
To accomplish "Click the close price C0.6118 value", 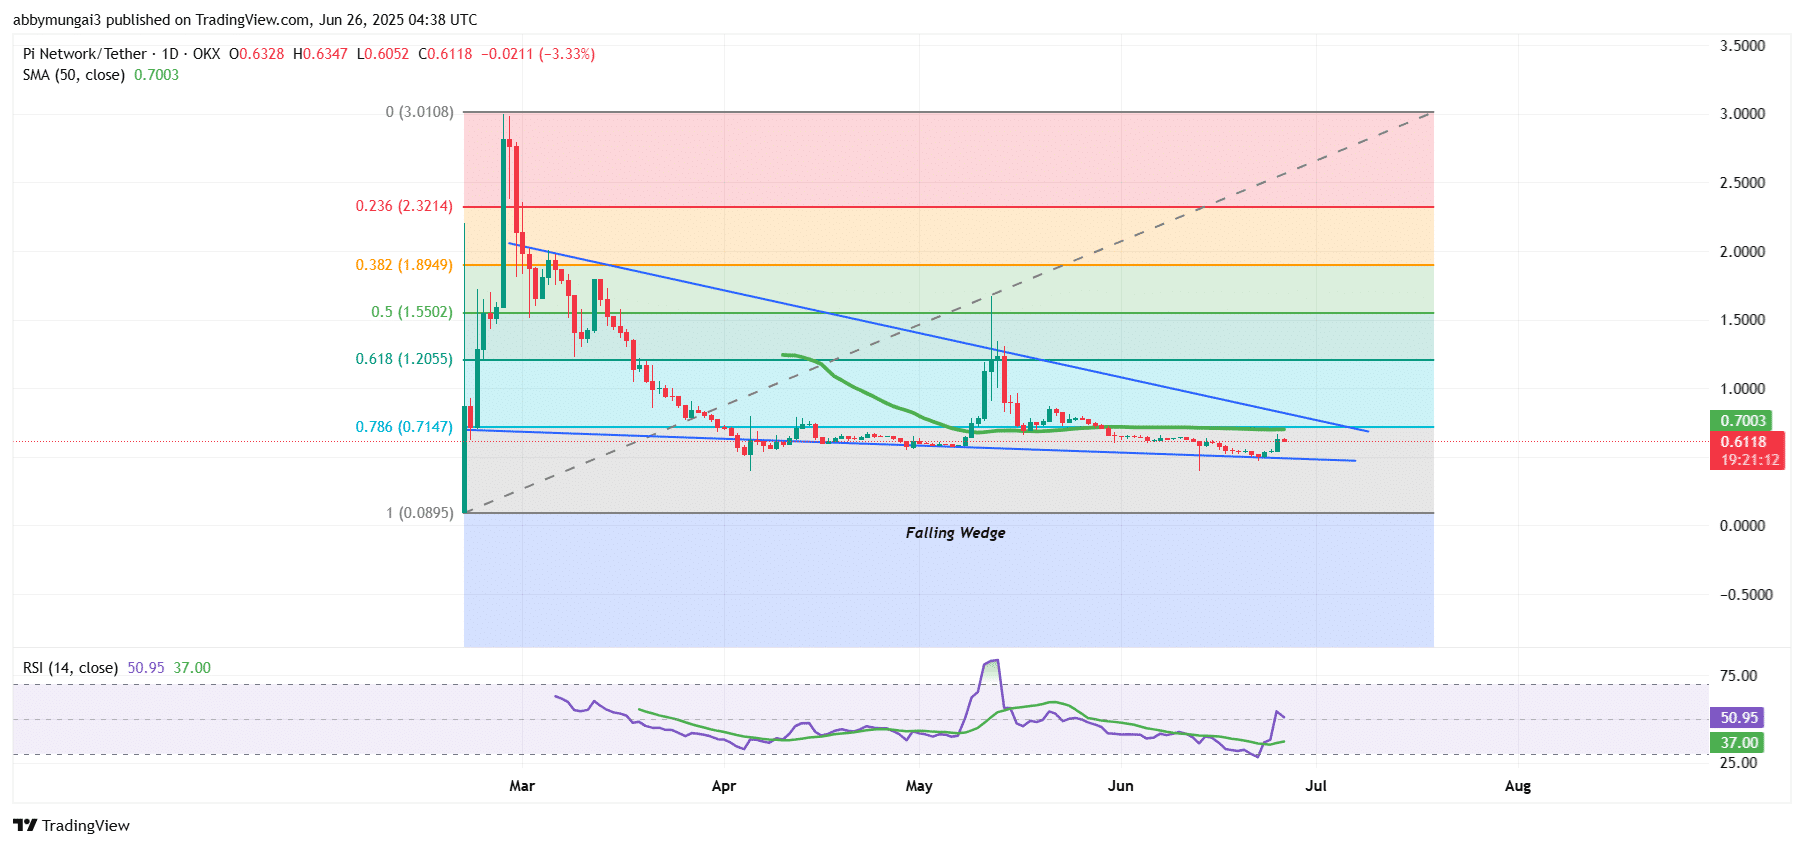I will tap(445, 54).
